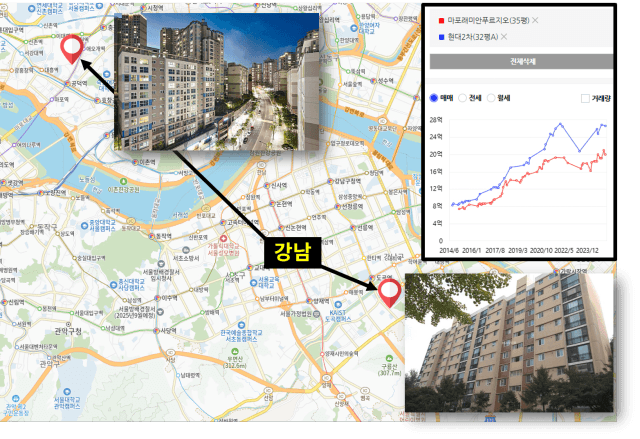Image resolution: width=640 pixels, height=439 pixels.
Task: Select the 전세 radio option
Action: 462,98
